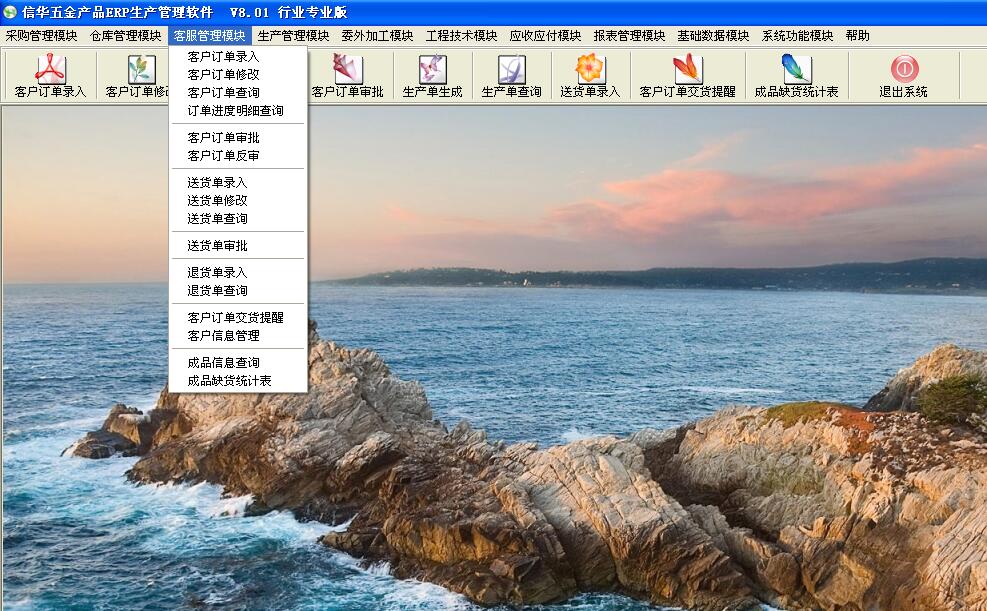Click 退货单录入 in the menu

pyautogui.click(x=217, y=273)
